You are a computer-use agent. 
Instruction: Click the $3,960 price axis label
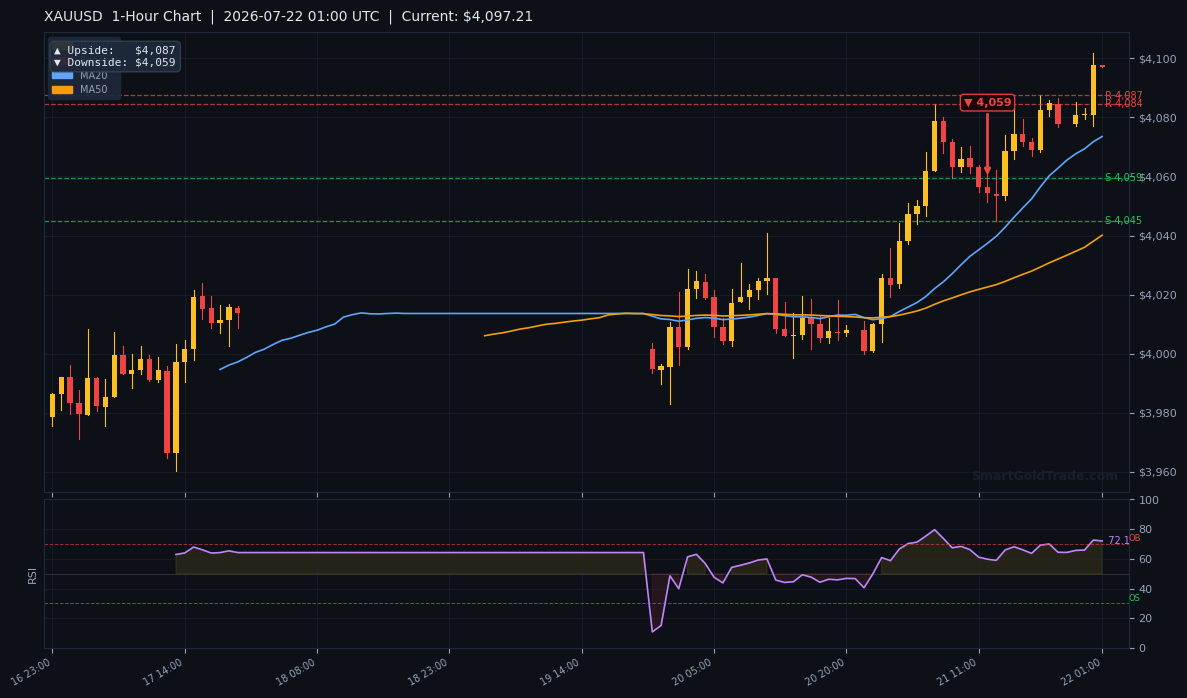coord(1157,472)
